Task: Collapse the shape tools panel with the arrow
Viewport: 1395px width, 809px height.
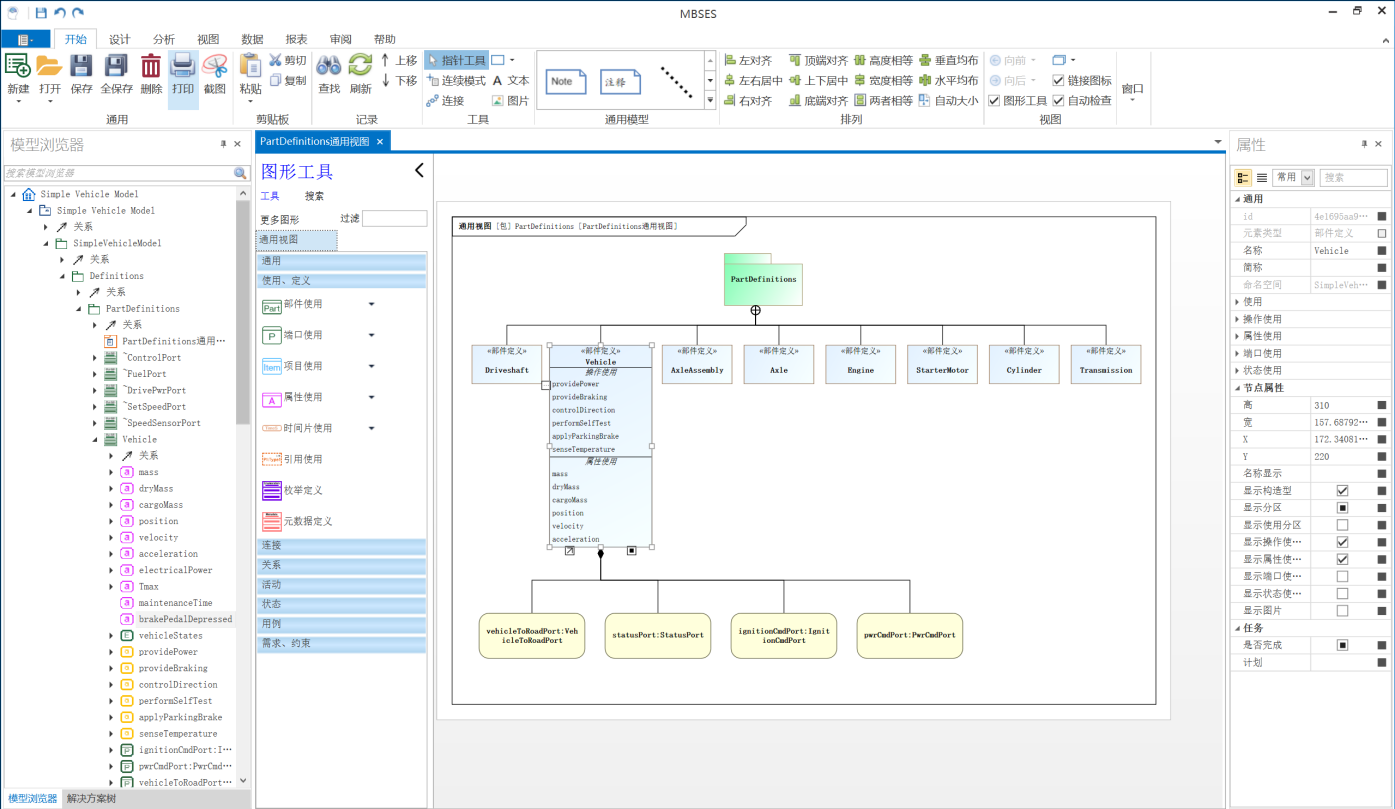Action: [419, 171]
